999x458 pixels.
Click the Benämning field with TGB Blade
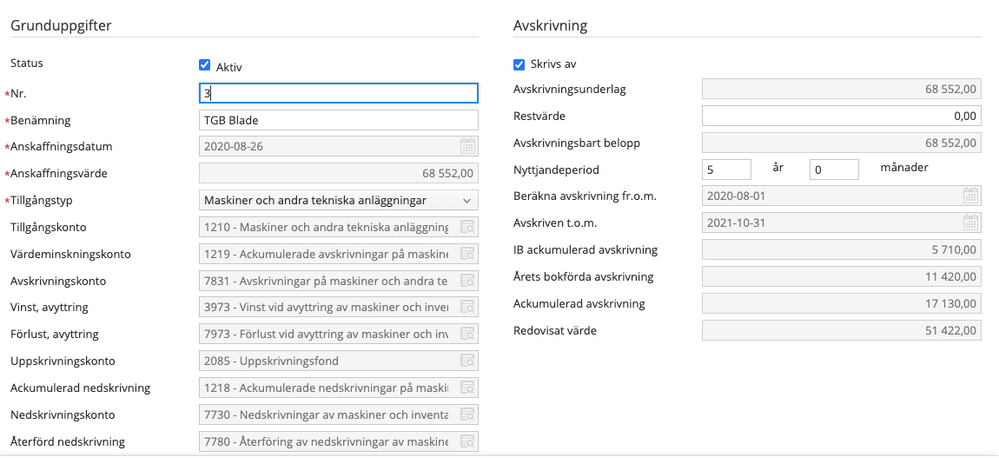tap(338, 120)
